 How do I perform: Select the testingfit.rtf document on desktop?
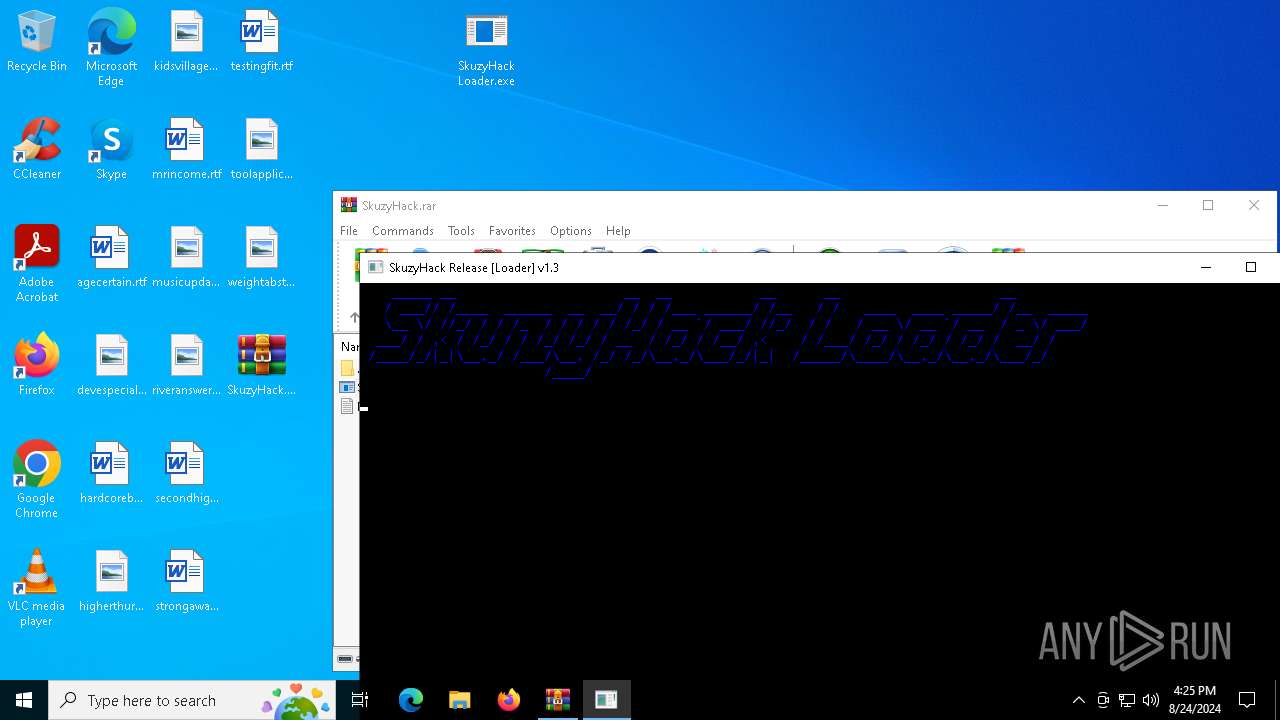click(261, 42)
